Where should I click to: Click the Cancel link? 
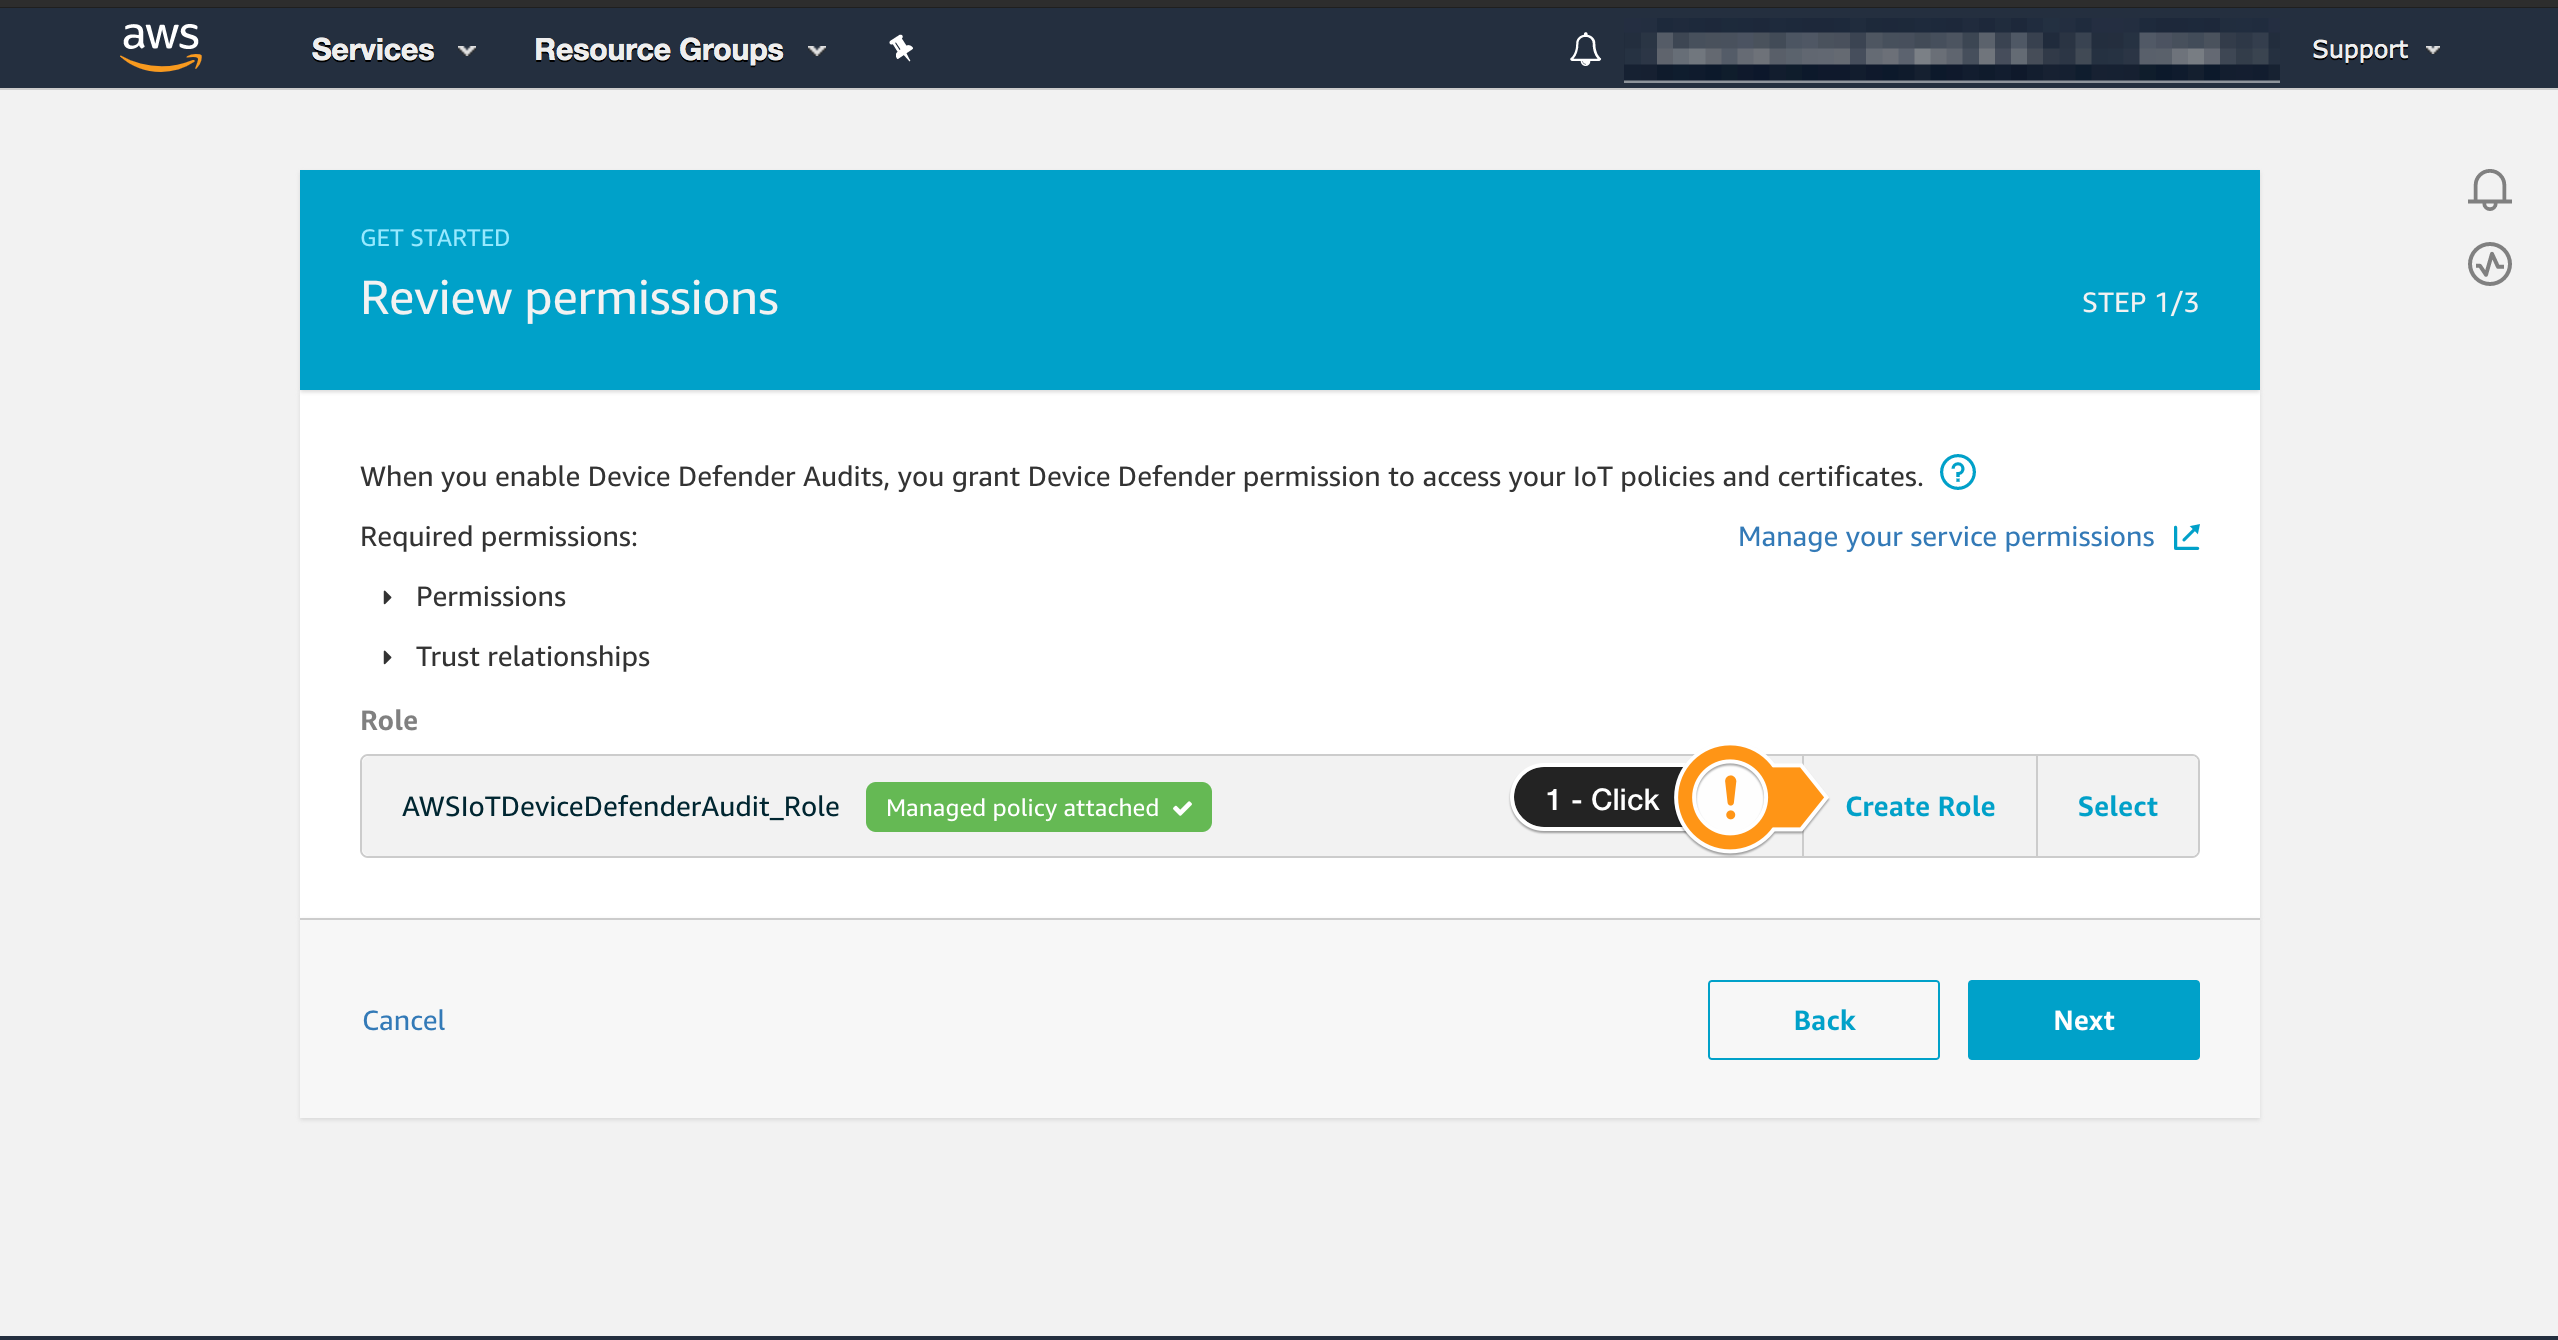(x=403, y=1020)
